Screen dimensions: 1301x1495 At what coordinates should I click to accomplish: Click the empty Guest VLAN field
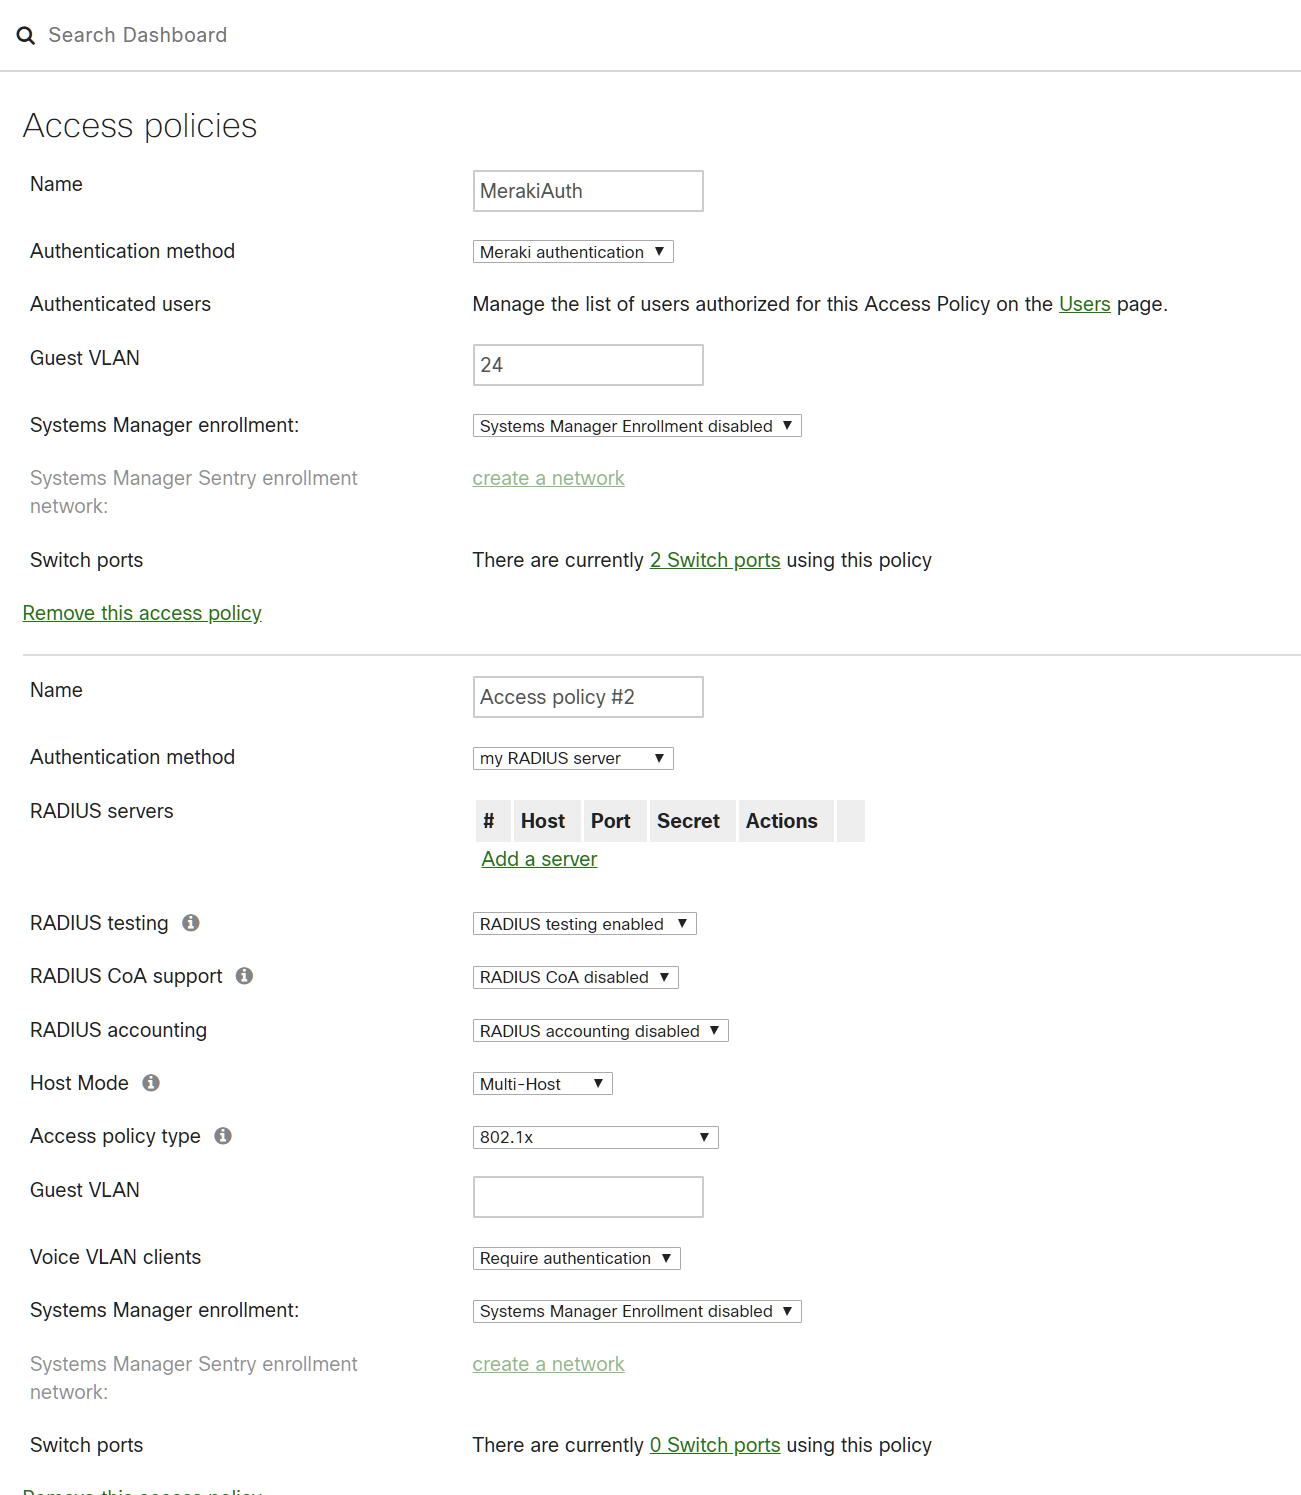coord(587,1197)
